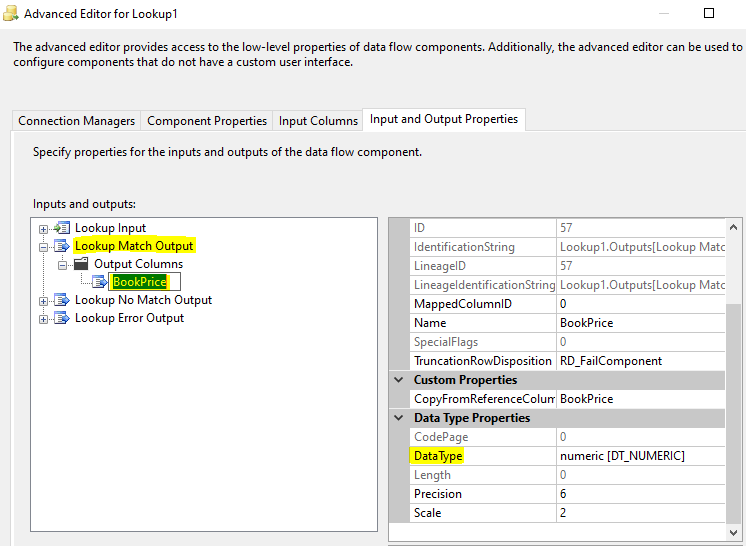Select Lookup Match Output tree item
The image size is (746, 546).
coord(134,246)
